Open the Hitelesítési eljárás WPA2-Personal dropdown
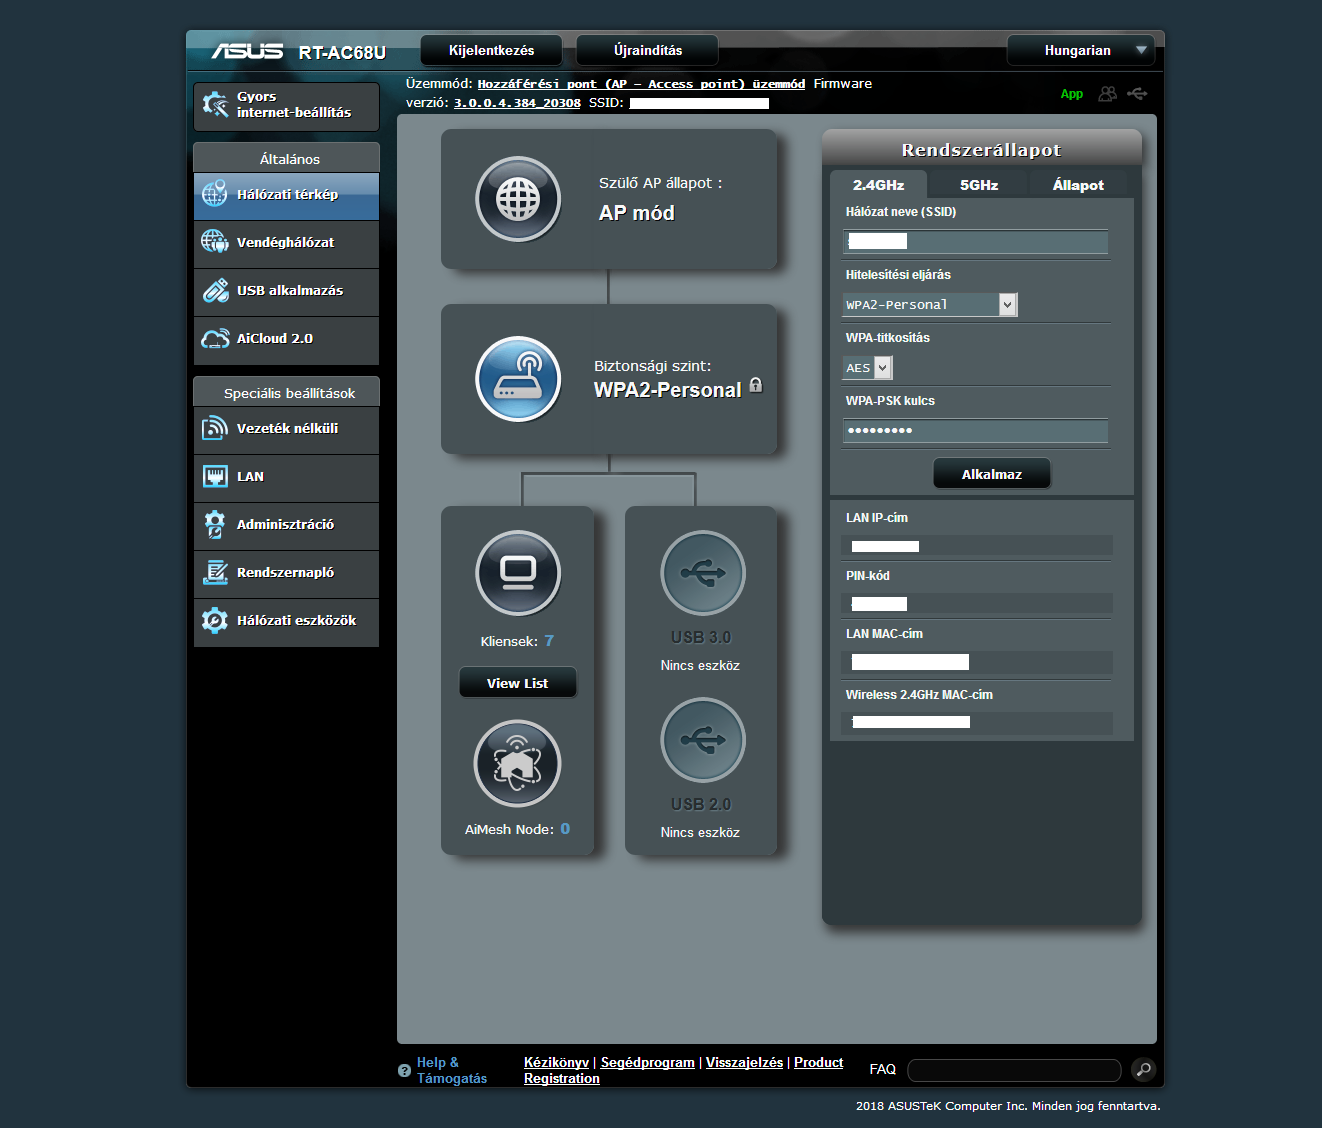 [x=930, y=305]
